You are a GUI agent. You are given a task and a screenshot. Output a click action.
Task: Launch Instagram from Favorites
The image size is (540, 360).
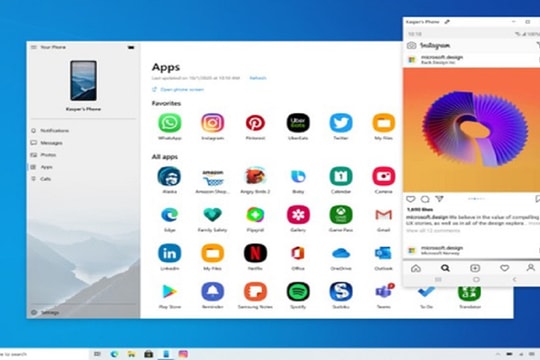coord(212,123)
